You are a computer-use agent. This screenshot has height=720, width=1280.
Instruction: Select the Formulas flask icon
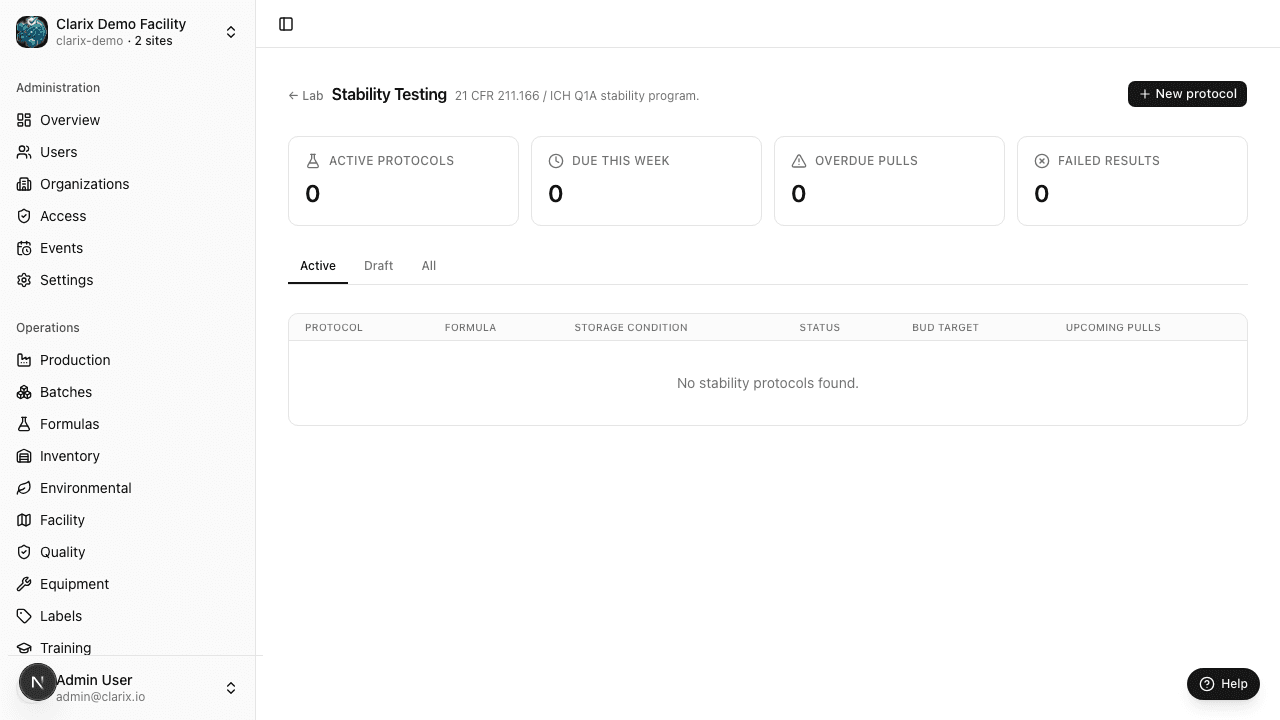(x=24, y=424)
